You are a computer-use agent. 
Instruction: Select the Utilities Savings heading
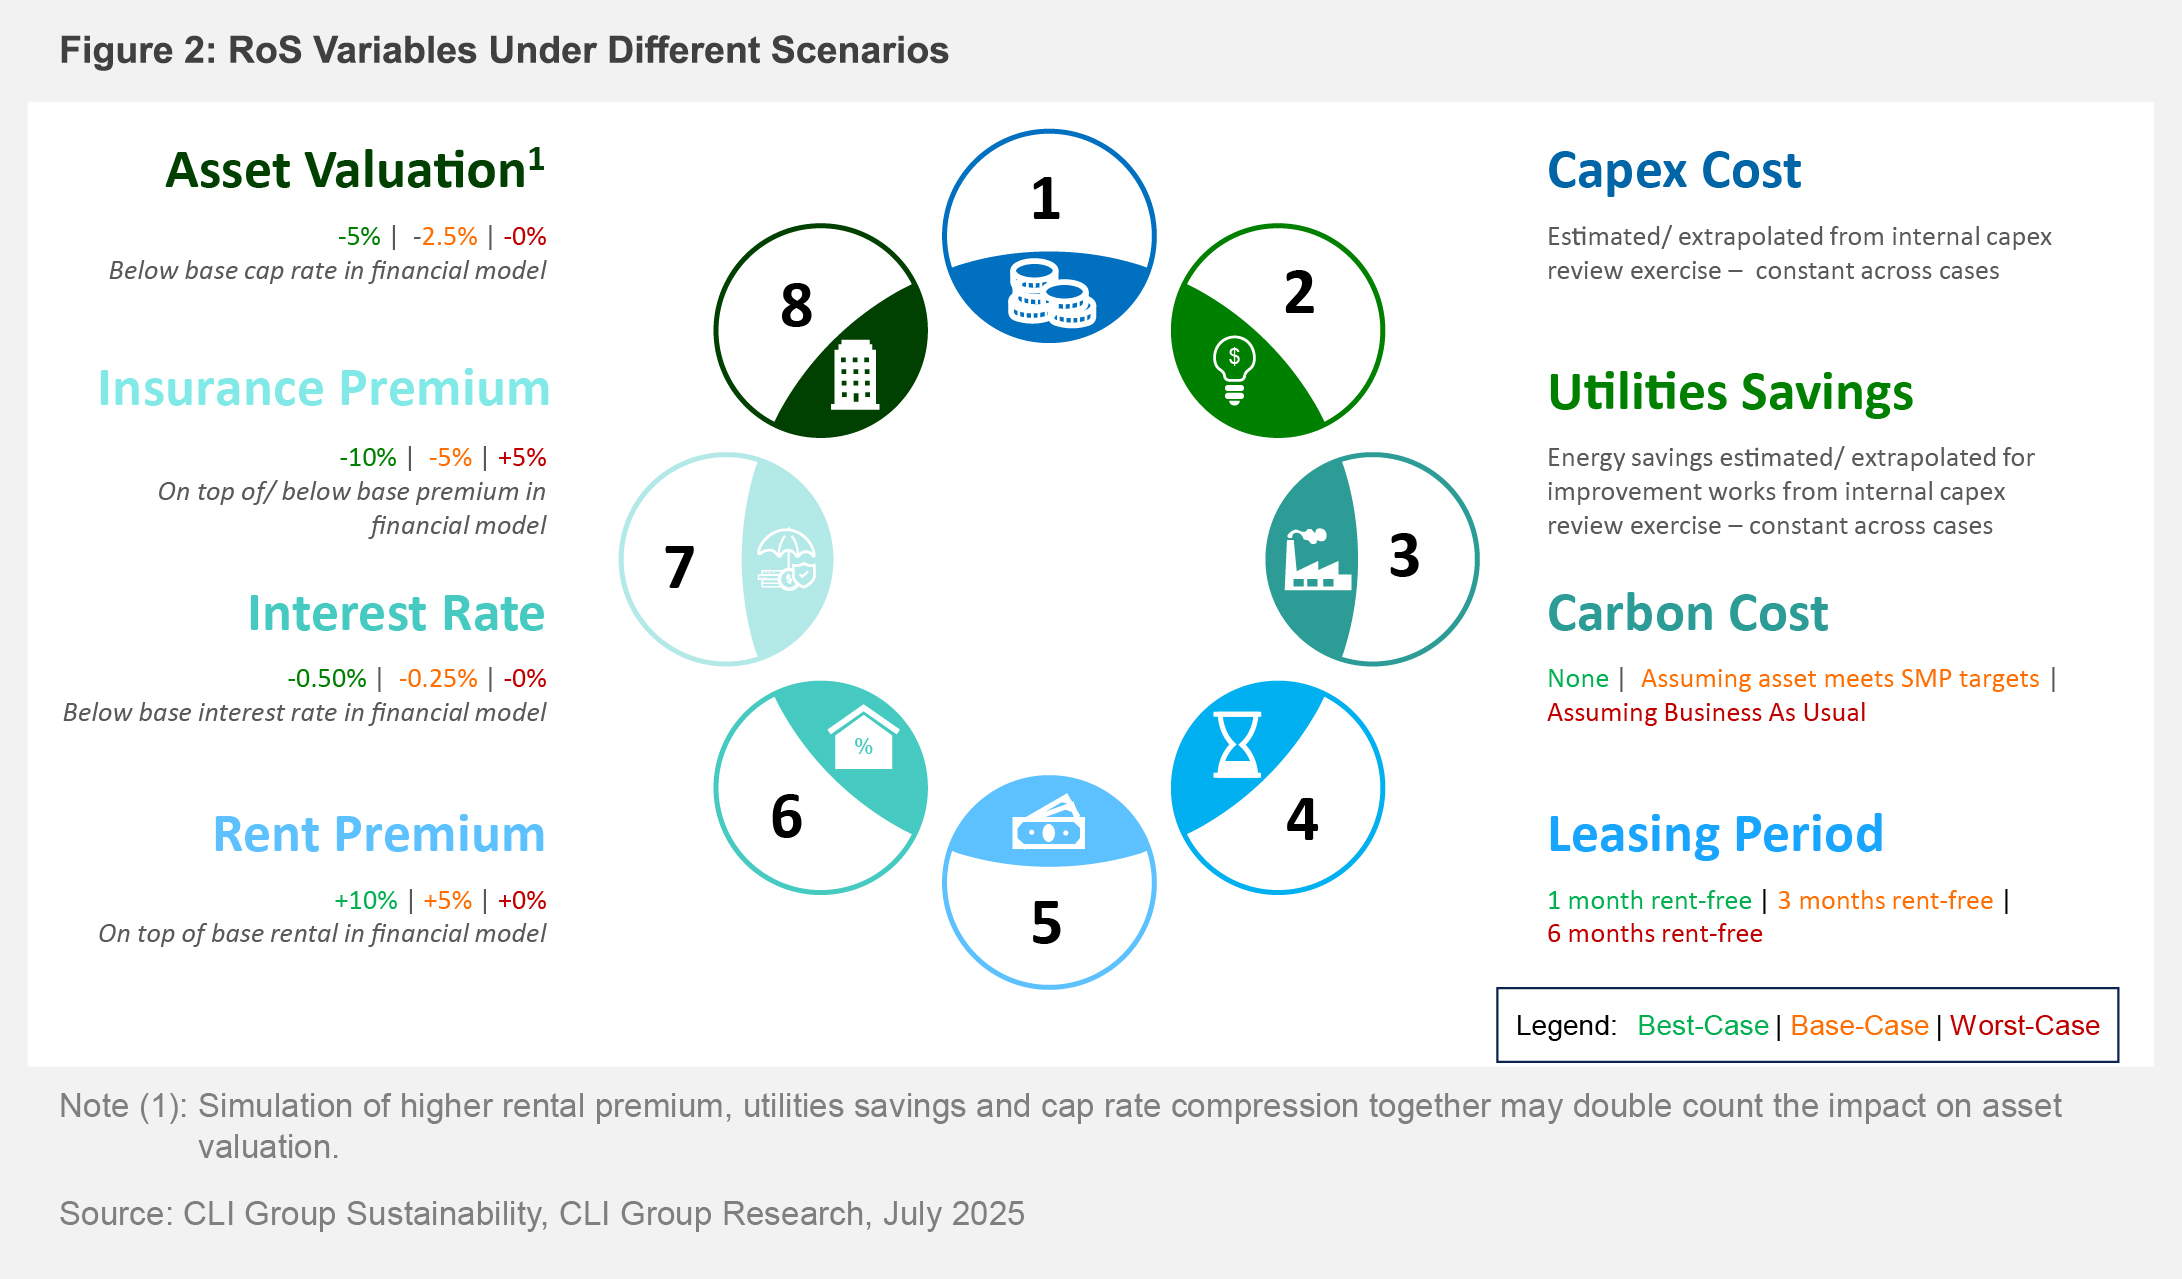coord(1730,391)
